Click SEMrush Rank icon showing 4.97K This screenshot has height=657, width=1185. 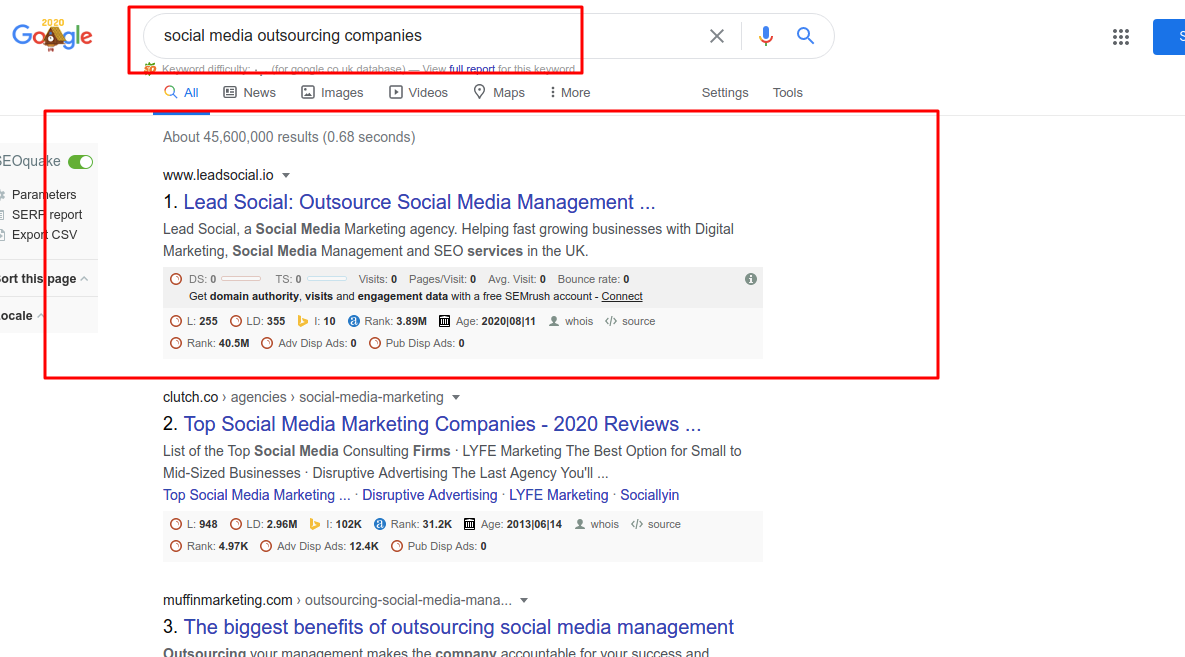(x=176, y=546)
